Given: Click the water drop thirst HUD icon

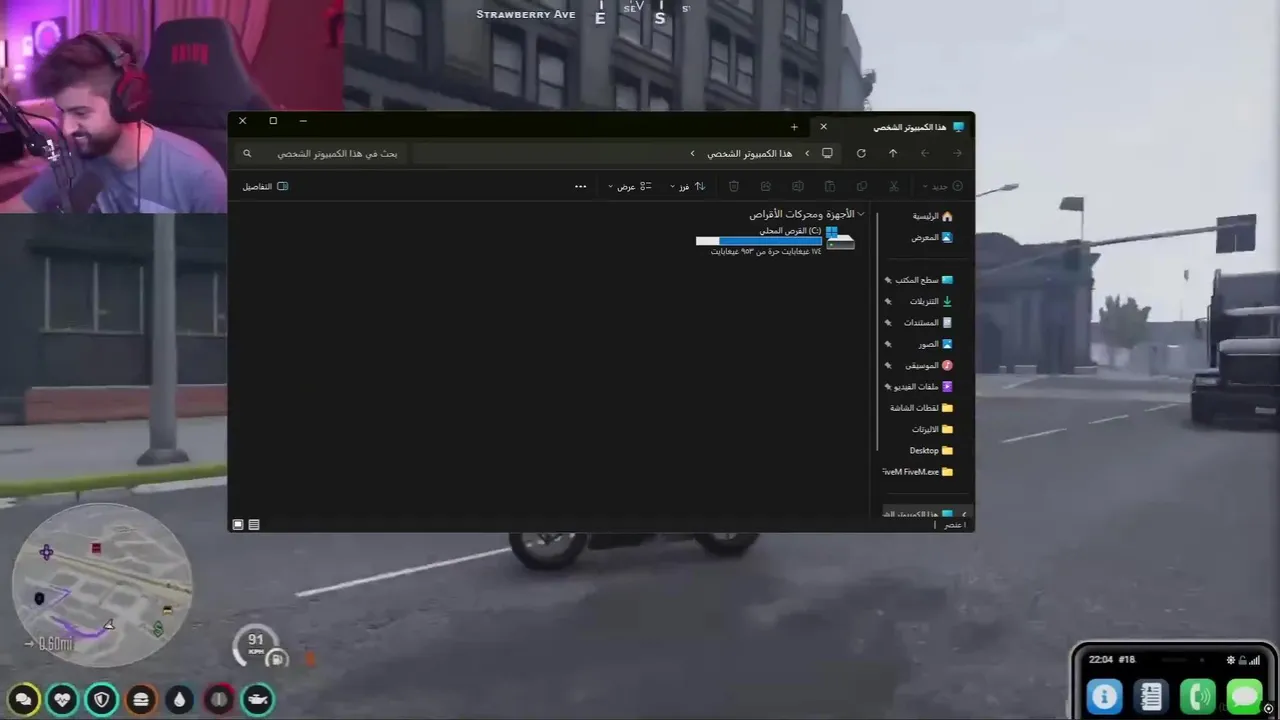Looking at the screenshot, I should (180, 699).
